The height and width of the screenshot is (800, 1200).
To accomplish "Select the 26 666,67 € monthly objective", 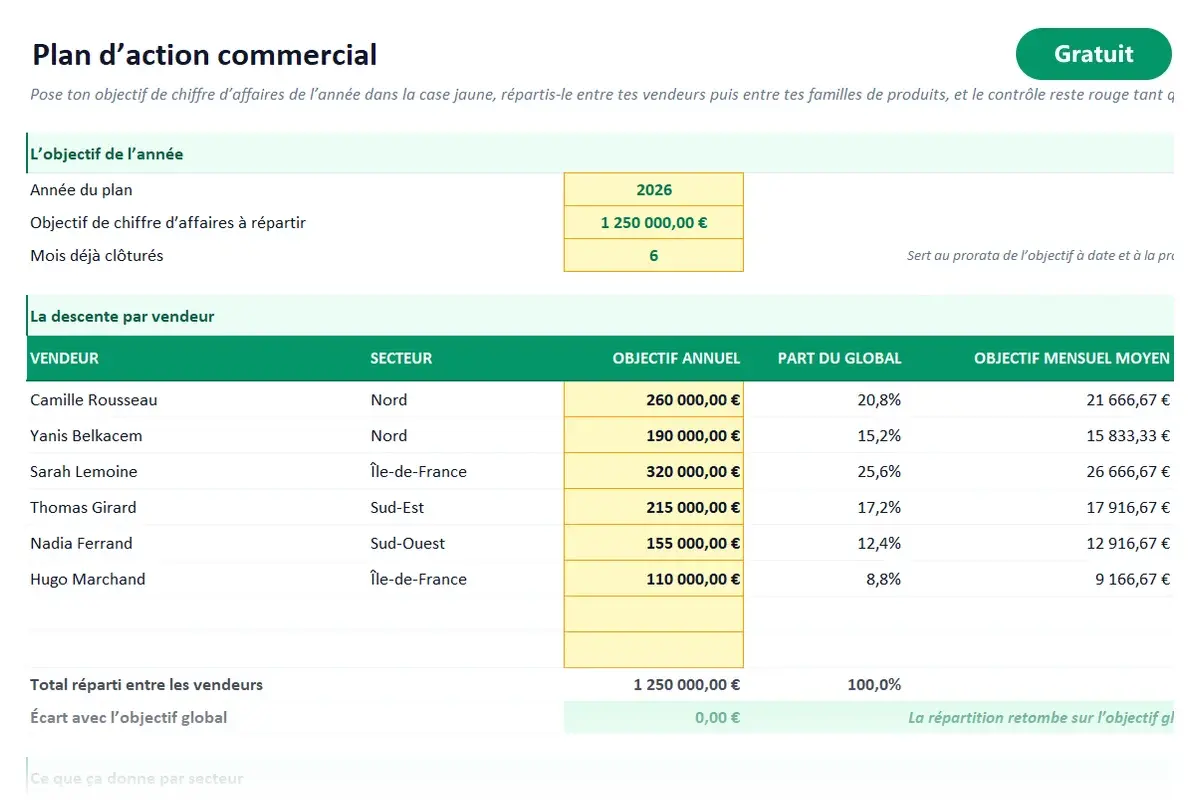I will coord(1128,472).
